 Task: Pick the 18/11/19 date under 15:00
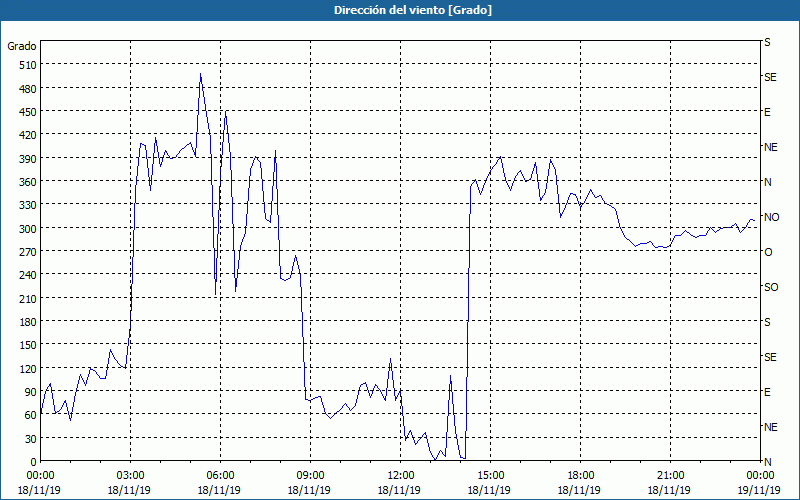point(489,490)
